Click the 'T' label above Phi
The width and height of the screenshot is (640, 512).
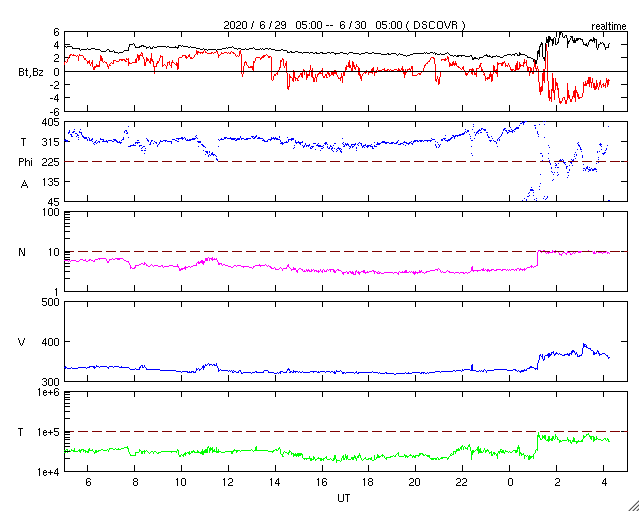pyautogui.click(x=23, y=142)
